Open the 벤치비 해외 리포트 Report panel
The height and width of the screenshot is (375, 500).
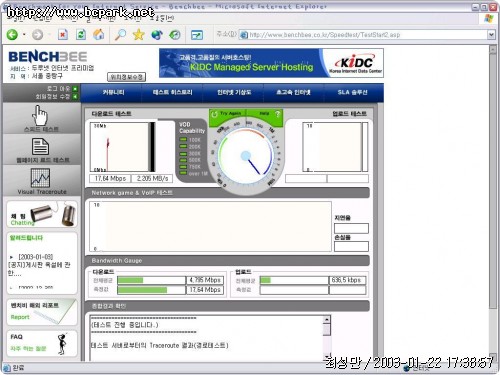(x=42, y=312)
